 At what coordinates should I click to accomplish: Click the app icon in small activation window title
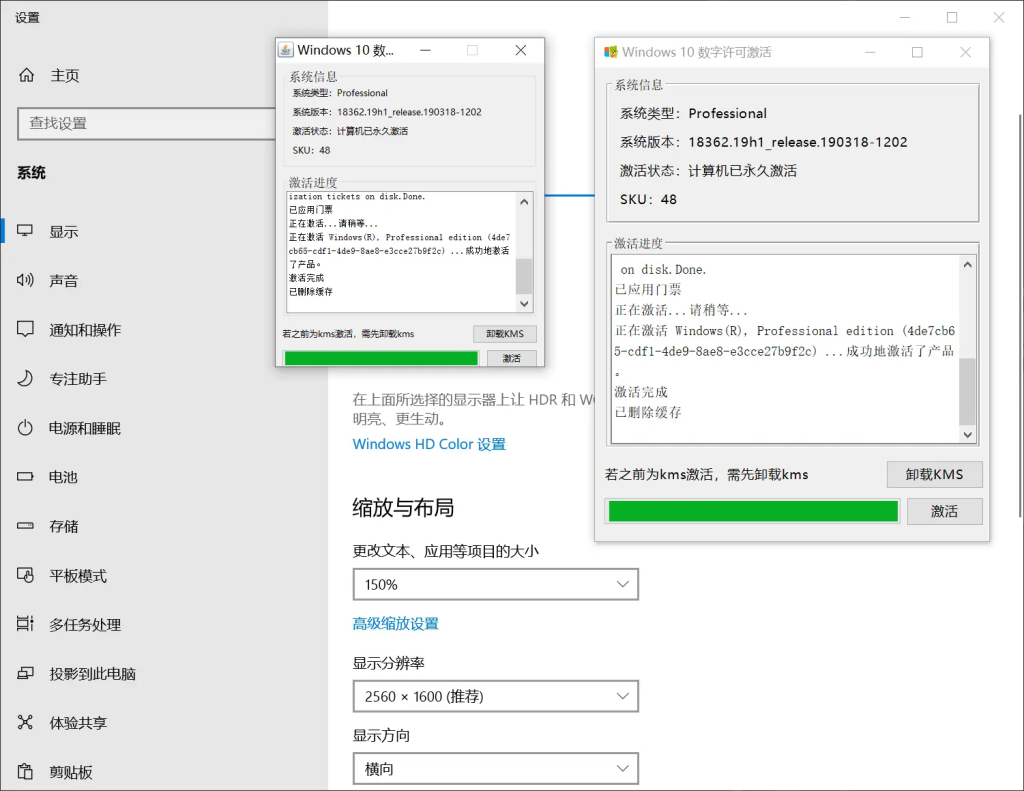click(285, 50)
